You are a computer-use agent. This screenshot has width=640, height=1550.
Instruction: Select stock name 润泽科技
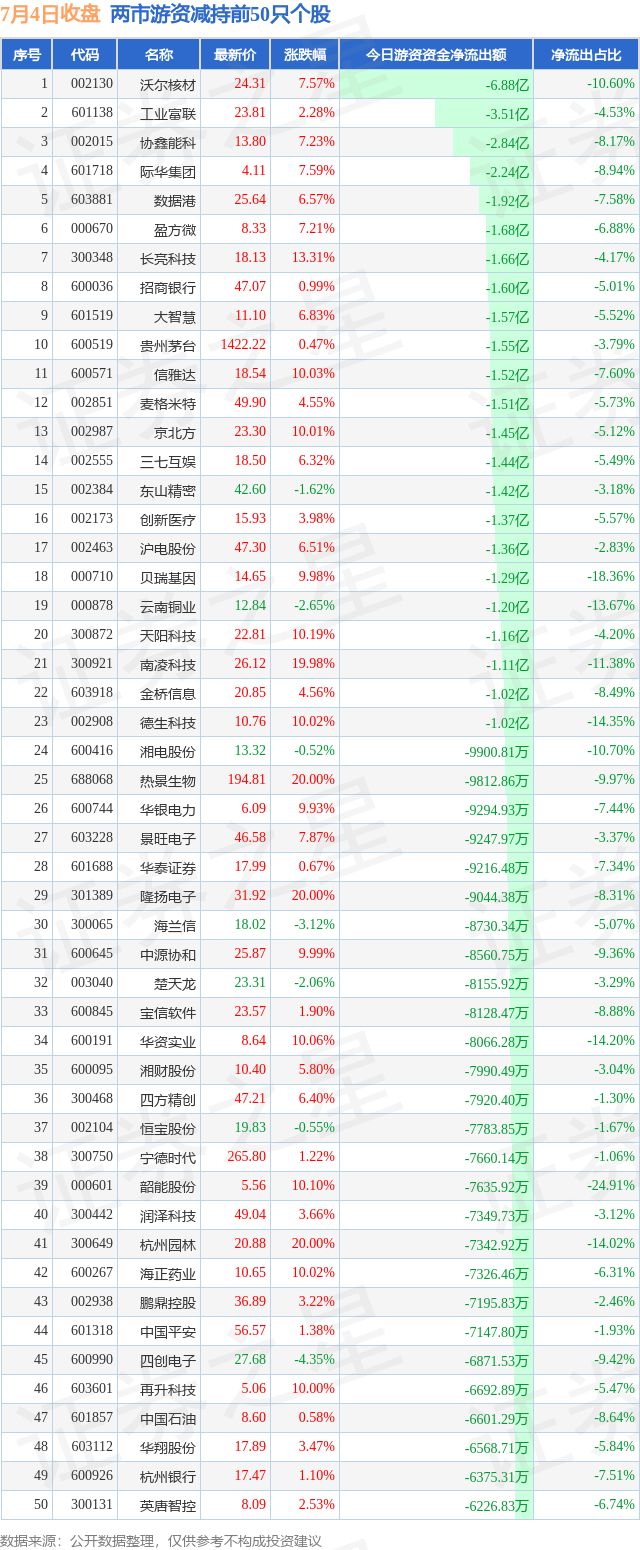[x=168, y=1215]
